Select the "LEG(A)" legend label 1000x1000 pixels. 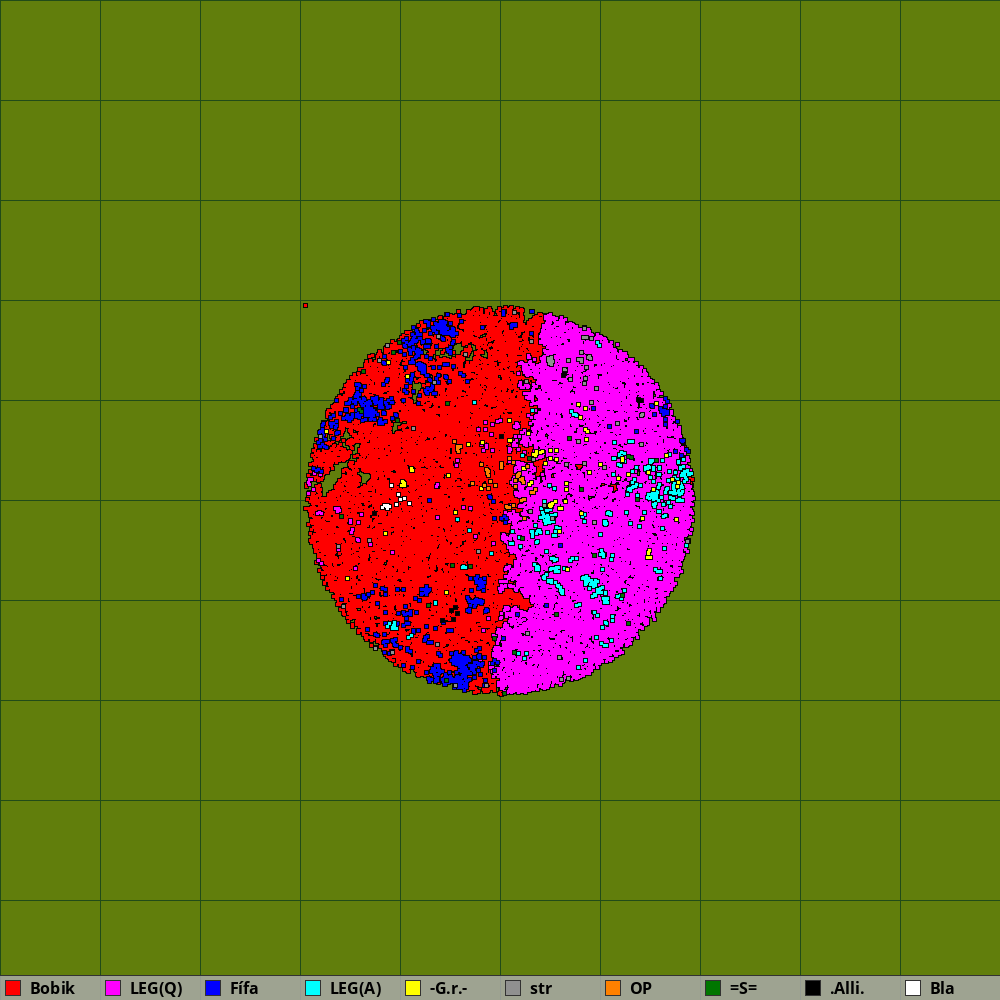point(356,988)
